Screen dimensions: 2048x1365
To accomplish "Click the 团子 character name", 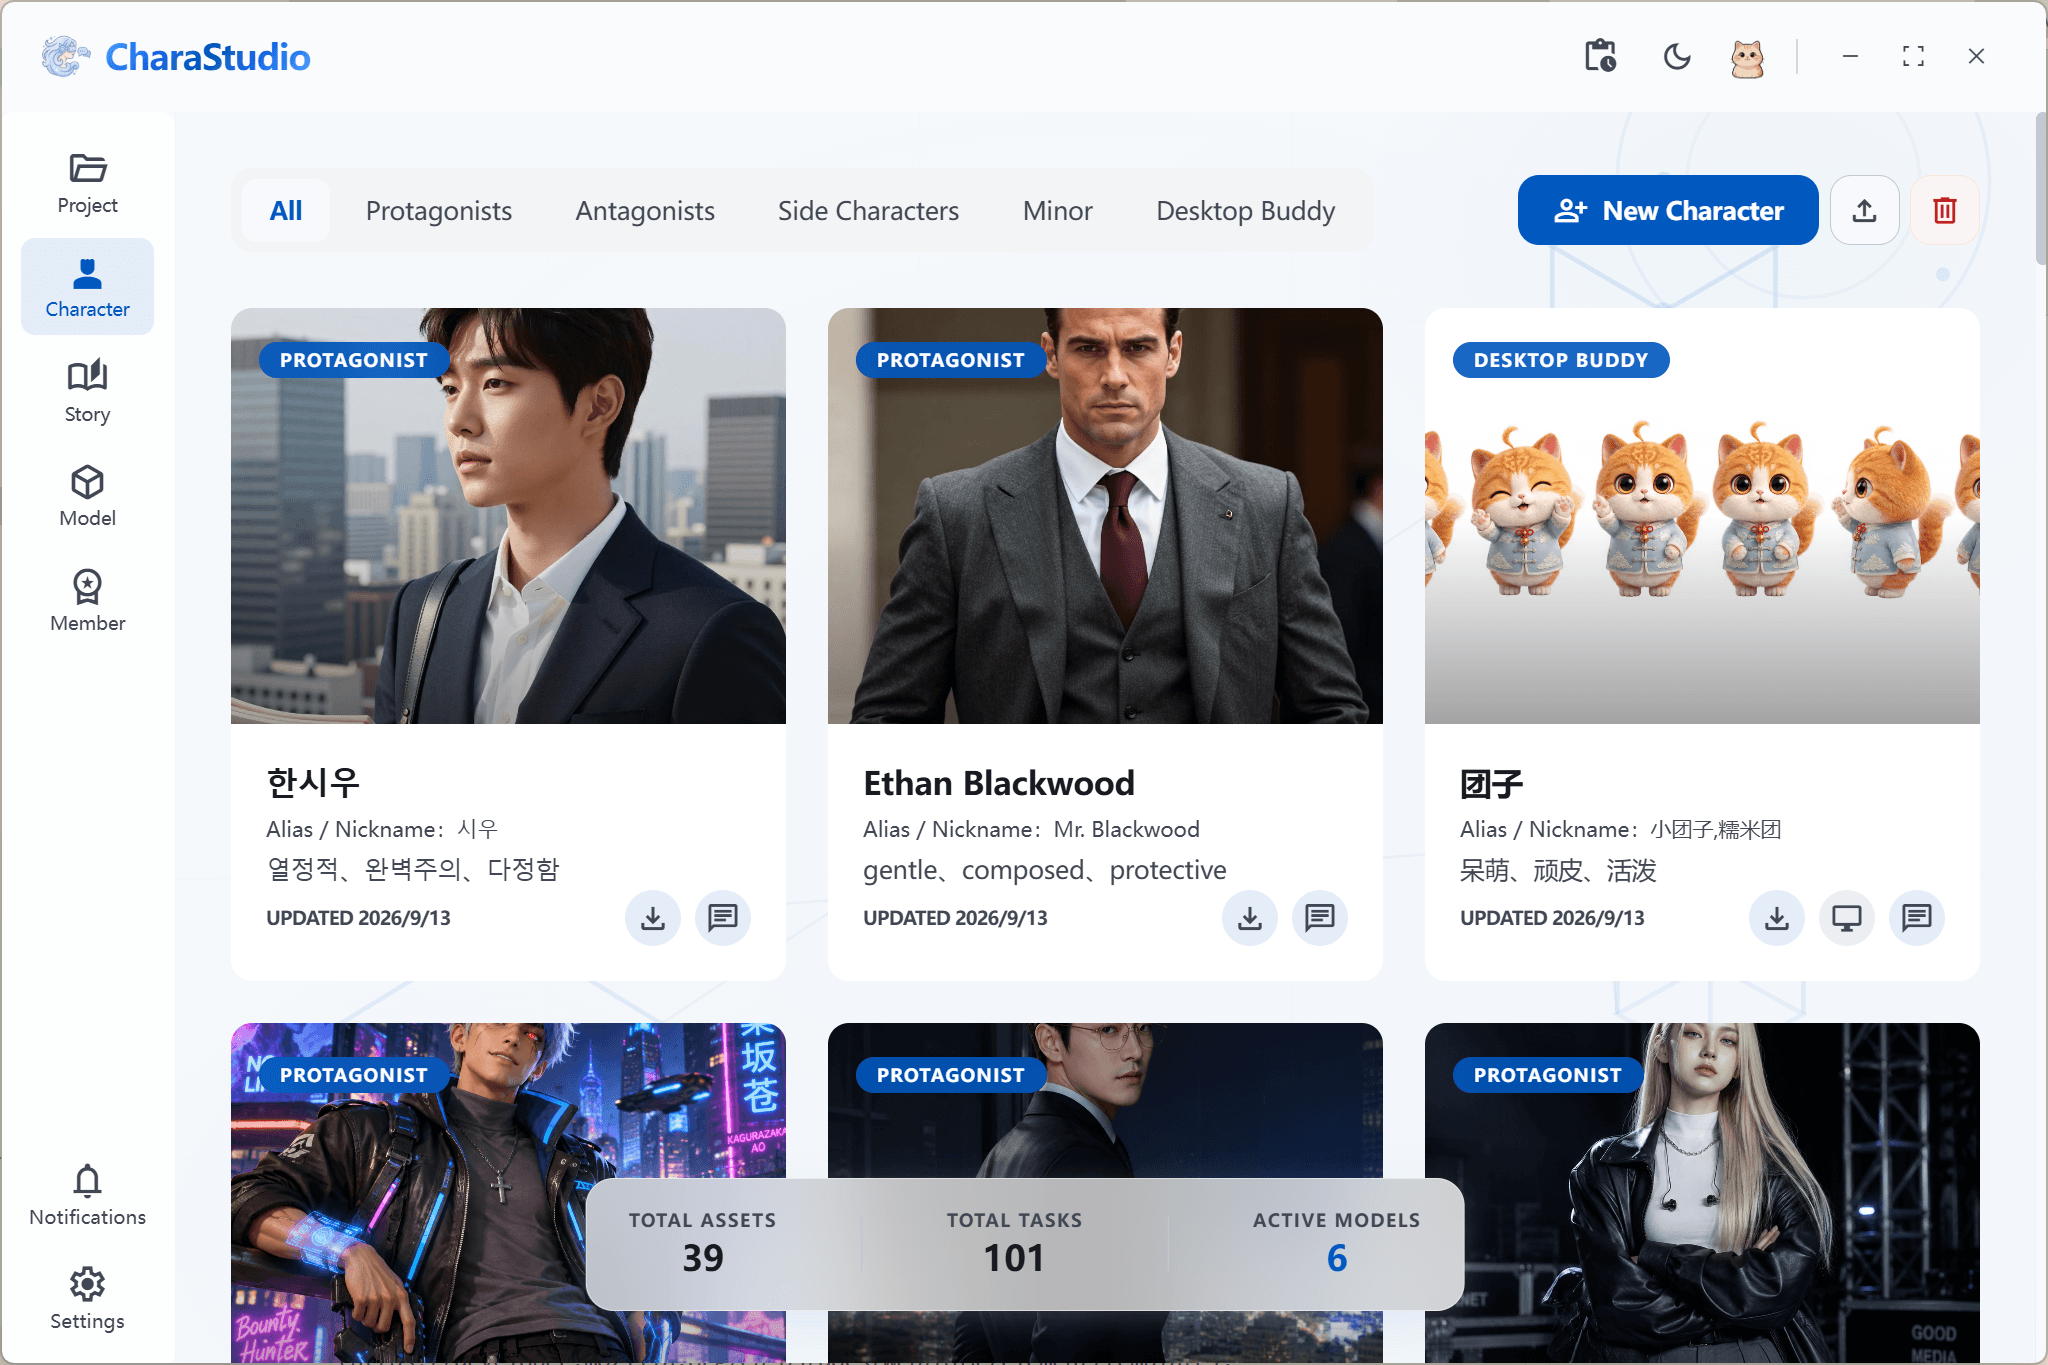I will (x=1491, y=784).
